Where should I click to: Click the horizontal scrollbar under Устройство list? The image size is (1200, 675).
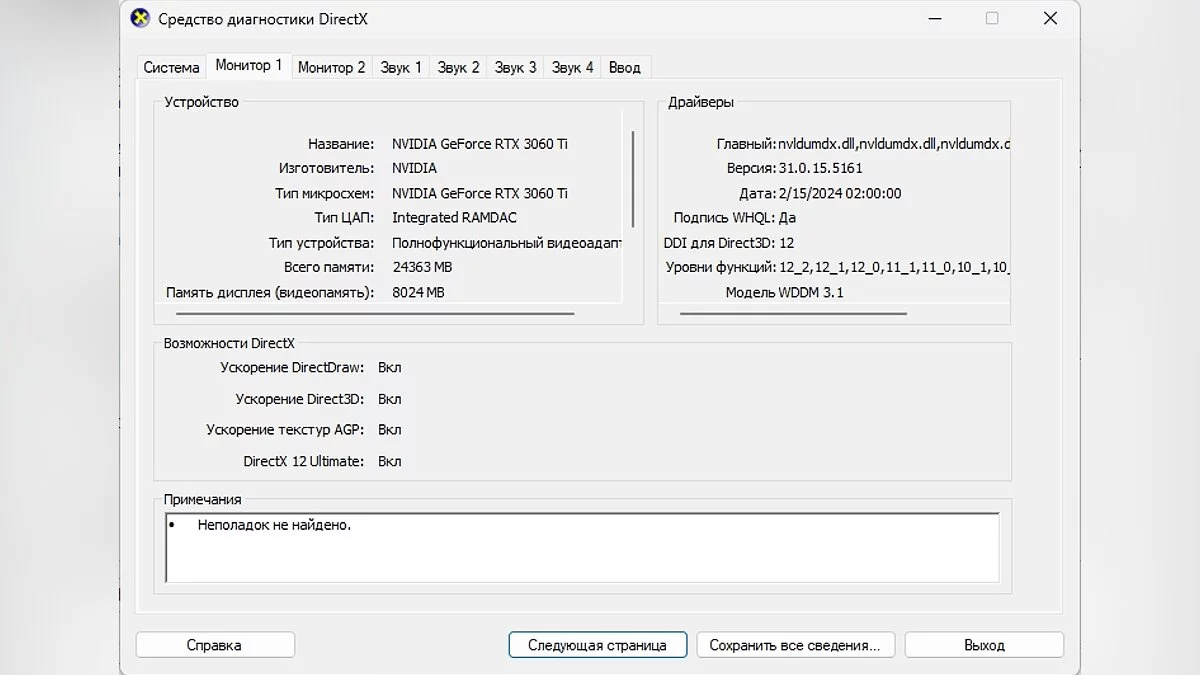370,314
